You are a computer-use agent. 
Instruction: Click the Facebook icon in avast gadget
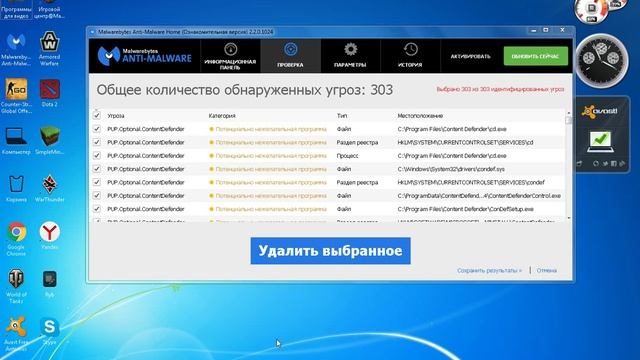click(613, 164)
